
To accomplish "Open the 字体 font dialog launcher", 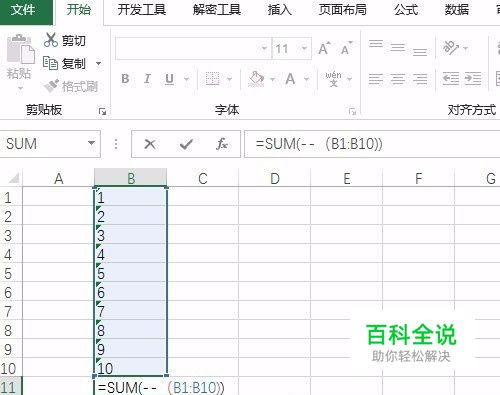I will (x=352, y=112).
